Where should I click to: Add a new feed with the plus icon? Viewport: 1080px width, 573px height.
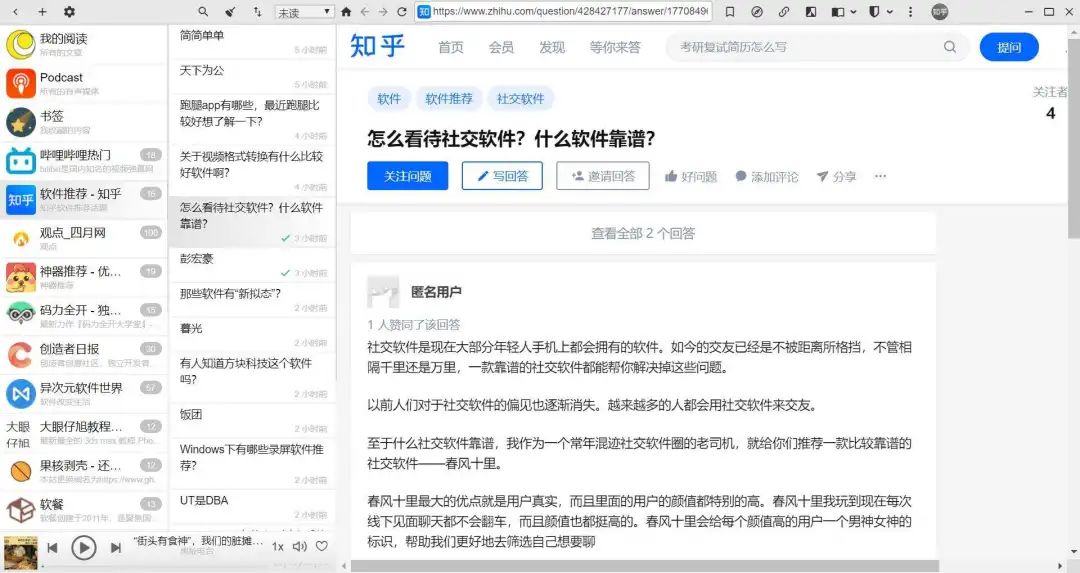coord(42,12)
